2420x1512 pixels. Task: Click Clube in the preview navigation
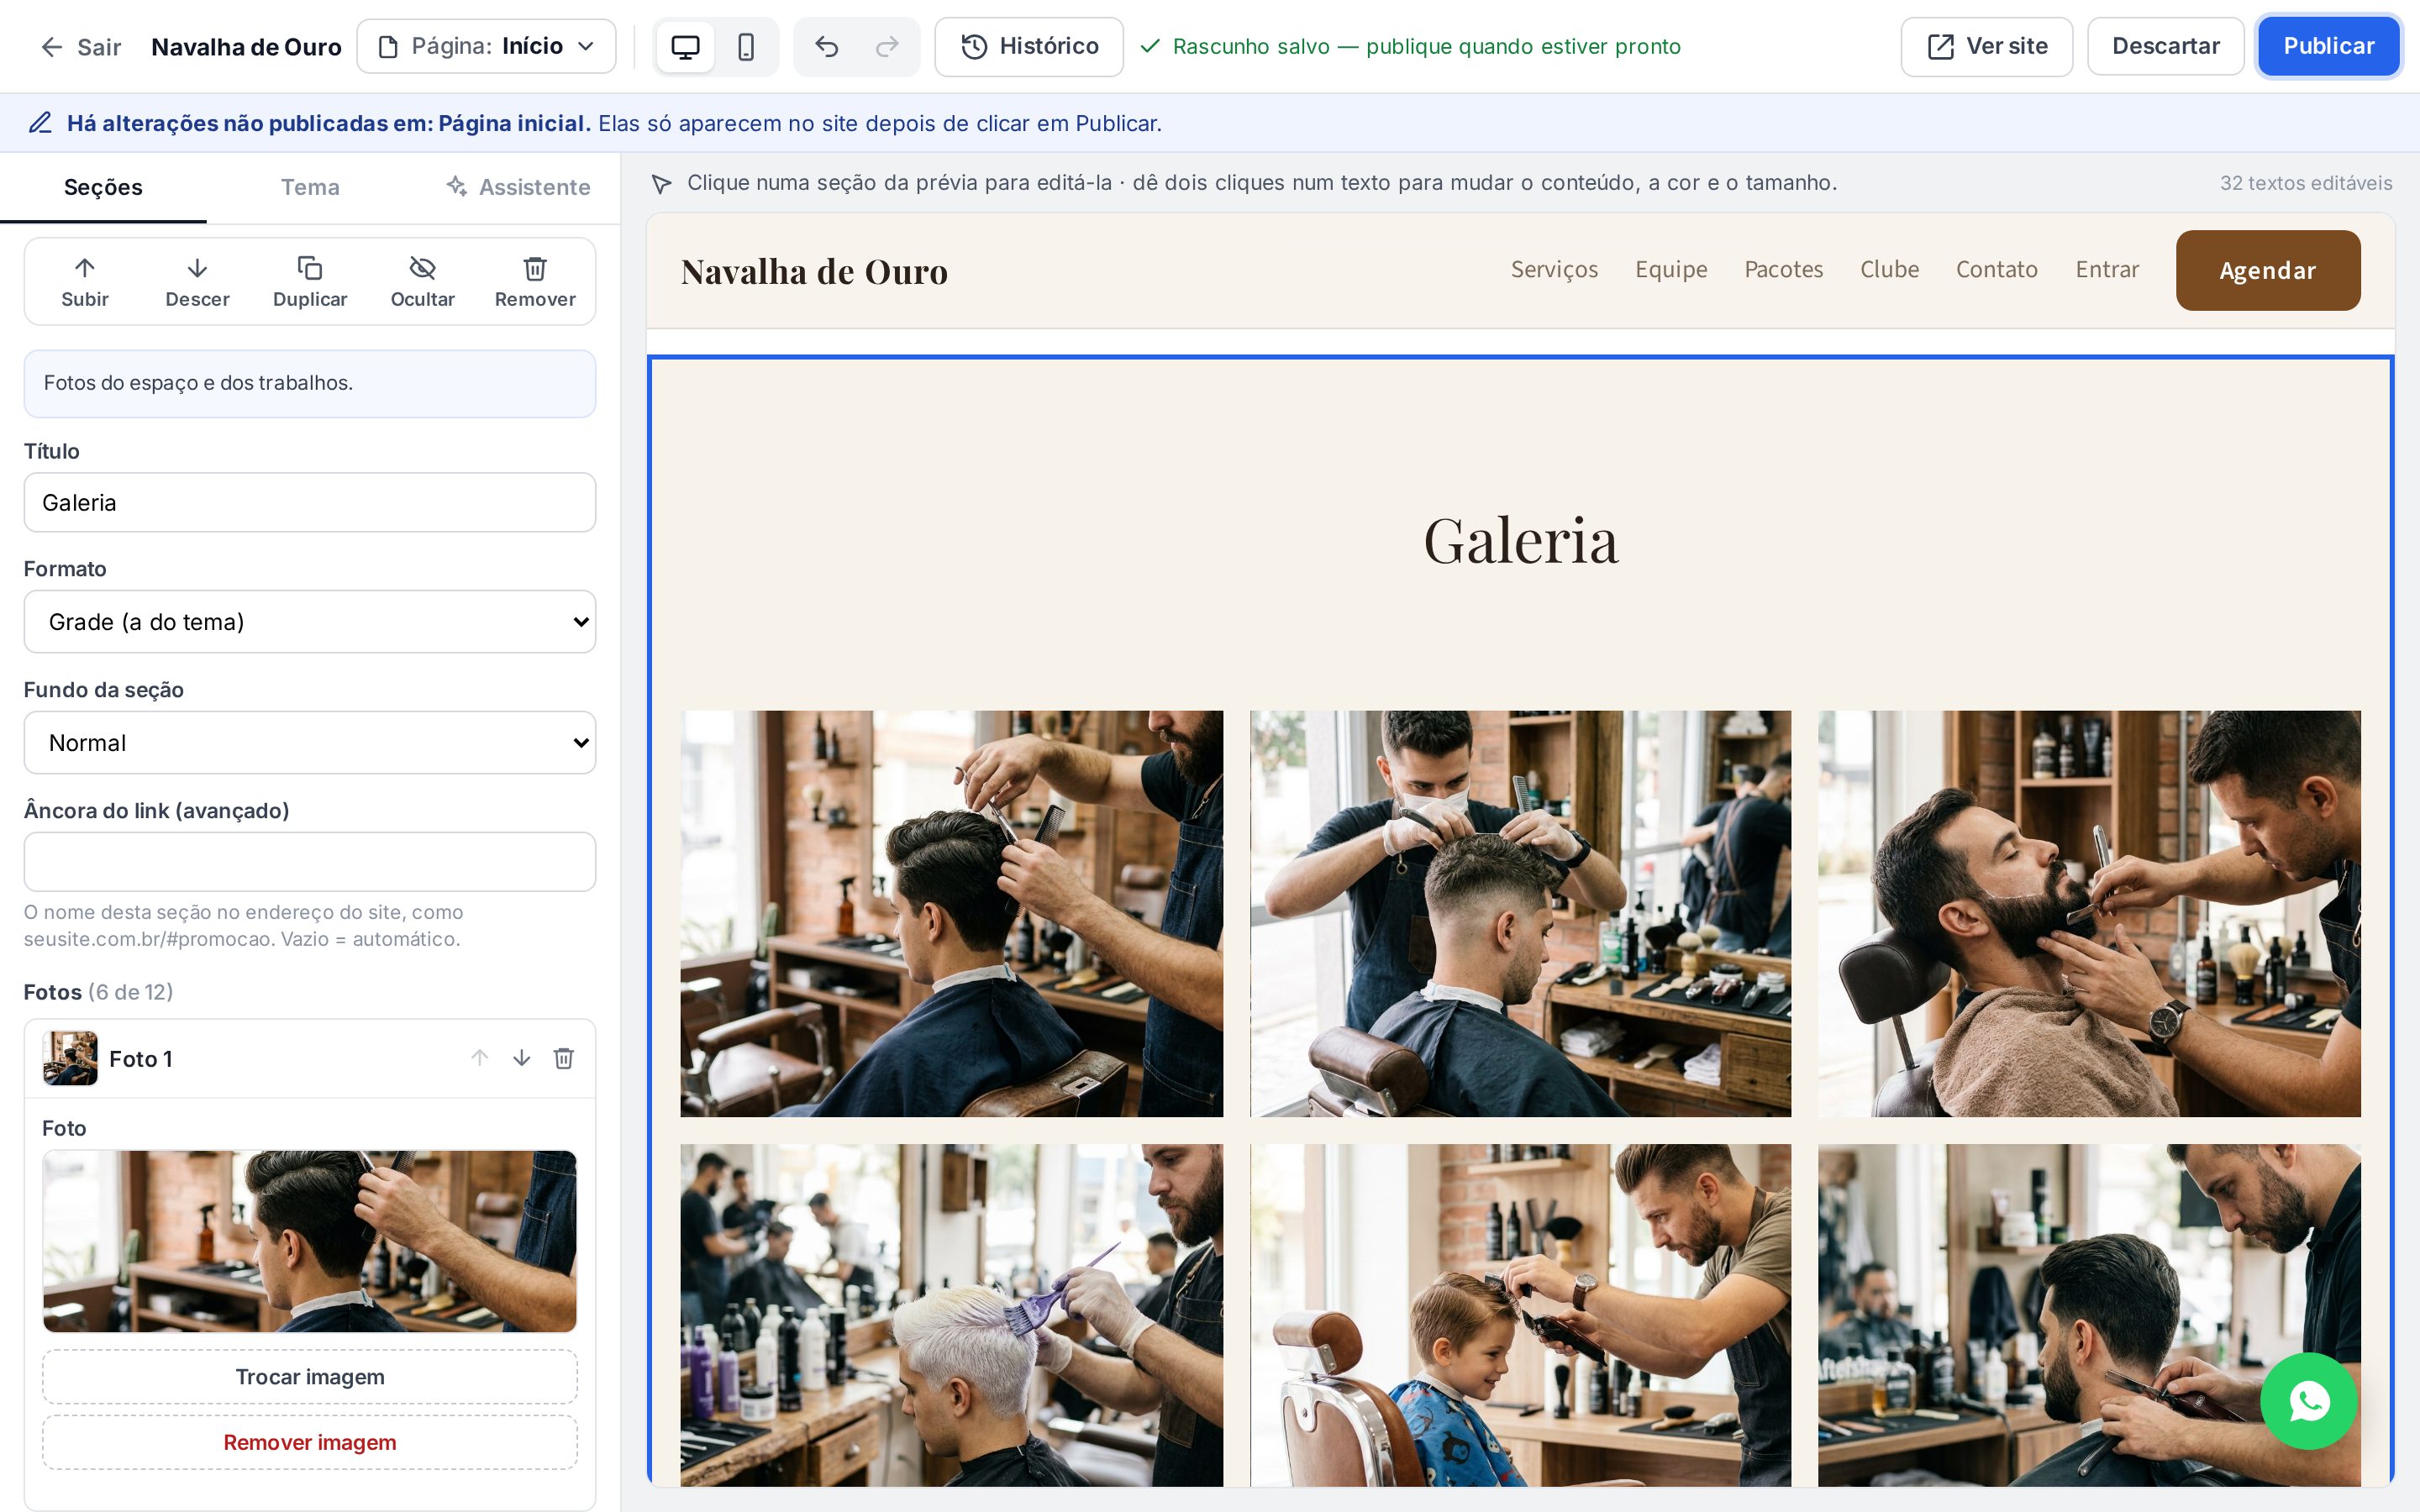[x=1890, y=270]
